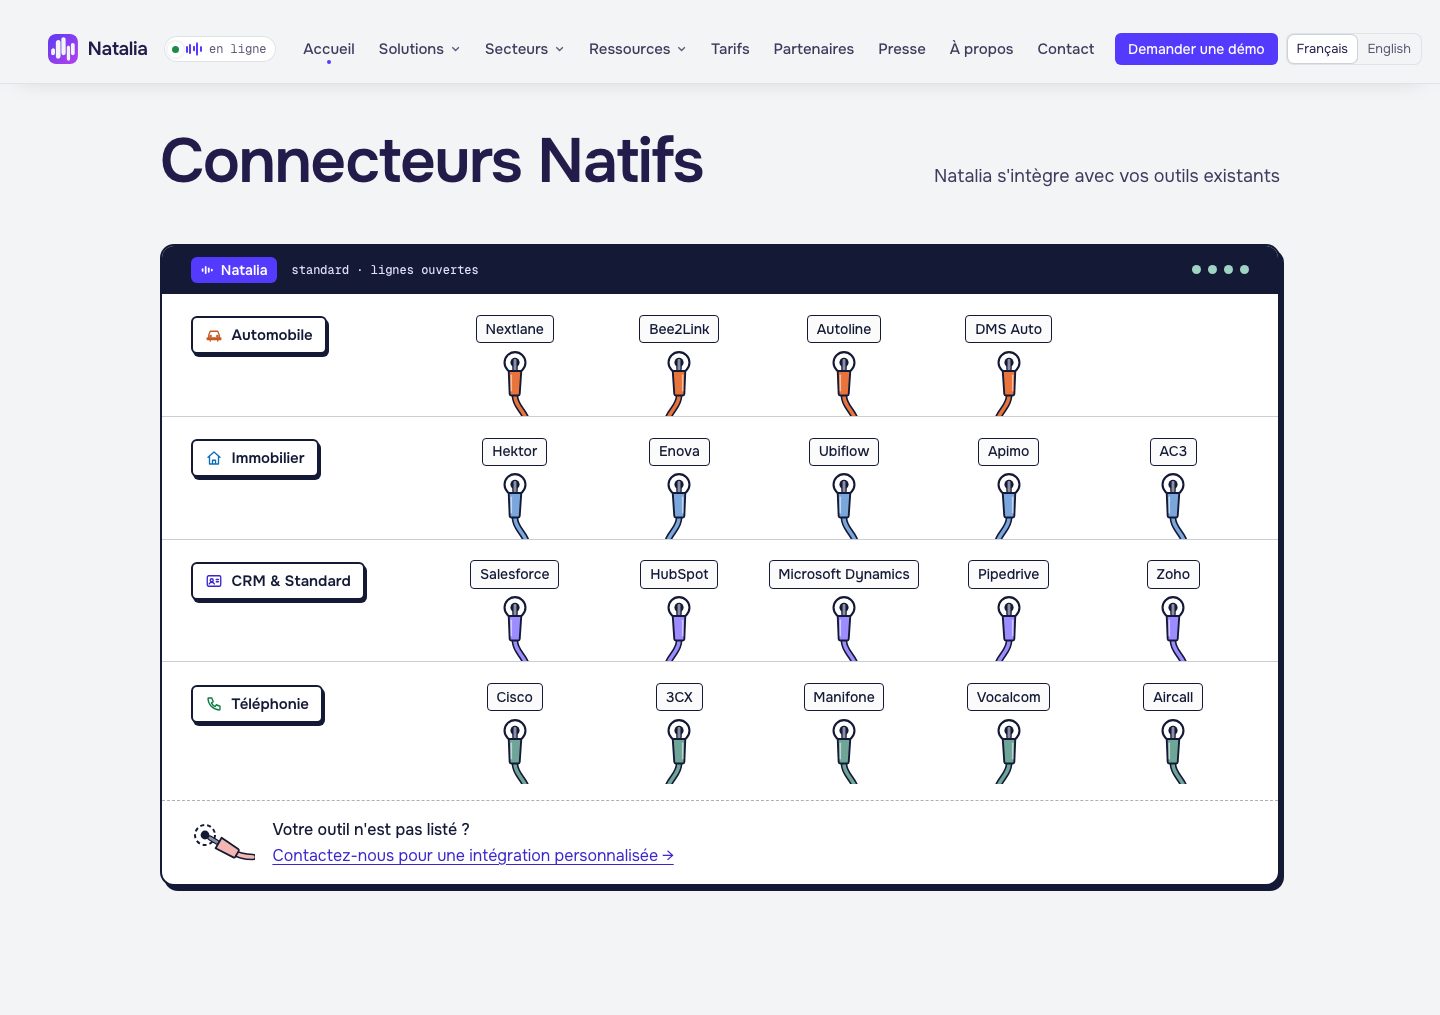1440x1015 pixels.
Task: Expand the Solutions dropdown menu
Action: (x=419, y=49)
